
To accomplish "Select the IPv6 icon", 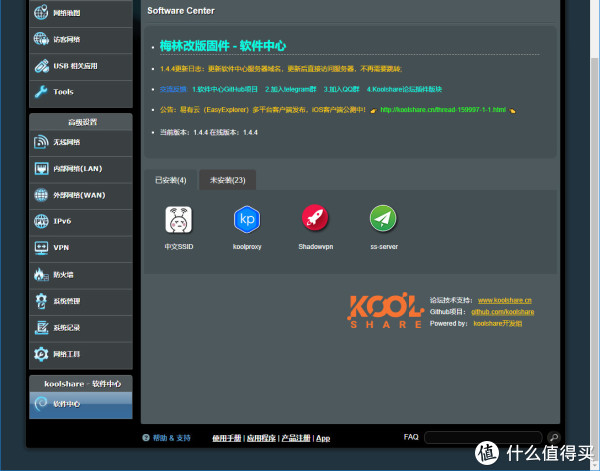I will point(41,221).
